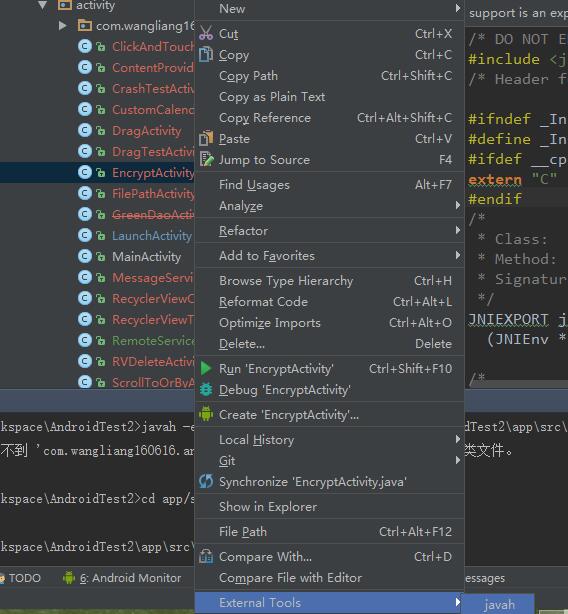The height and width of the screenshot is (614, 568).
Task: Click class icon beside LaunchActivity
Action: pyautogui.click(x=85, y=235)
